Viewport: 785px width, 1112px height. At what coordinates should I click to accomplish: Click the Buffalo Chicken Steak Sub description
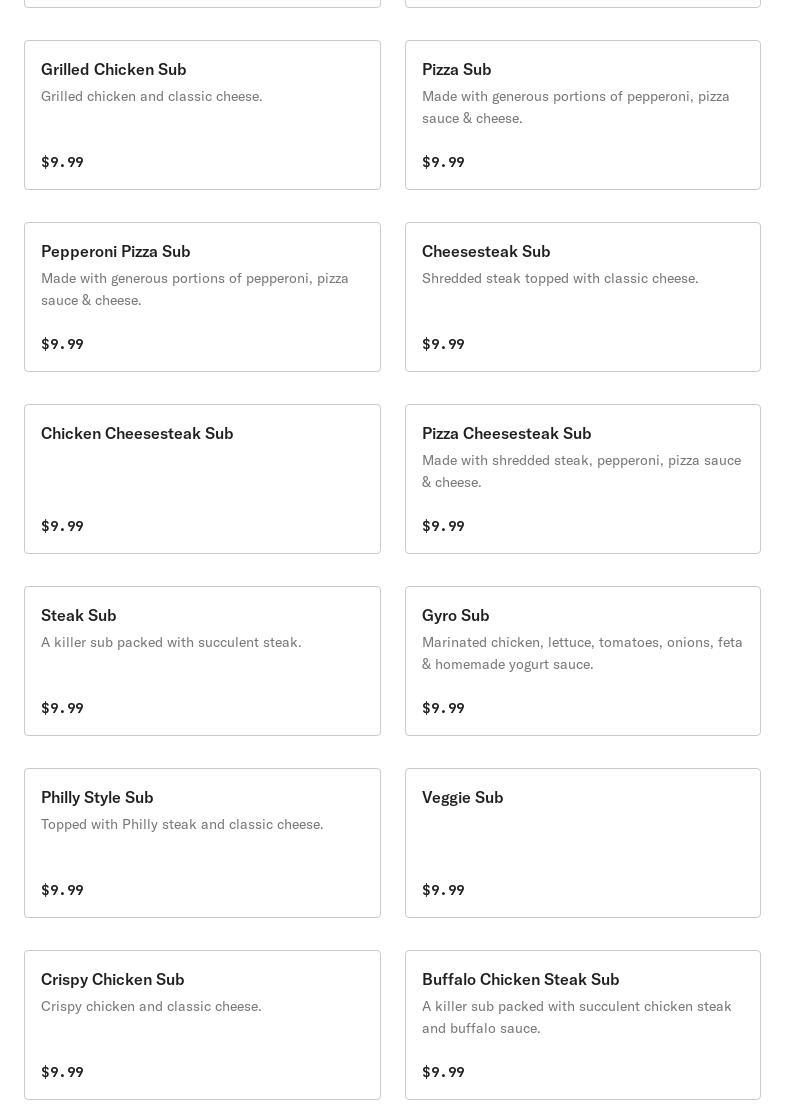click(x=576, y=1017)
